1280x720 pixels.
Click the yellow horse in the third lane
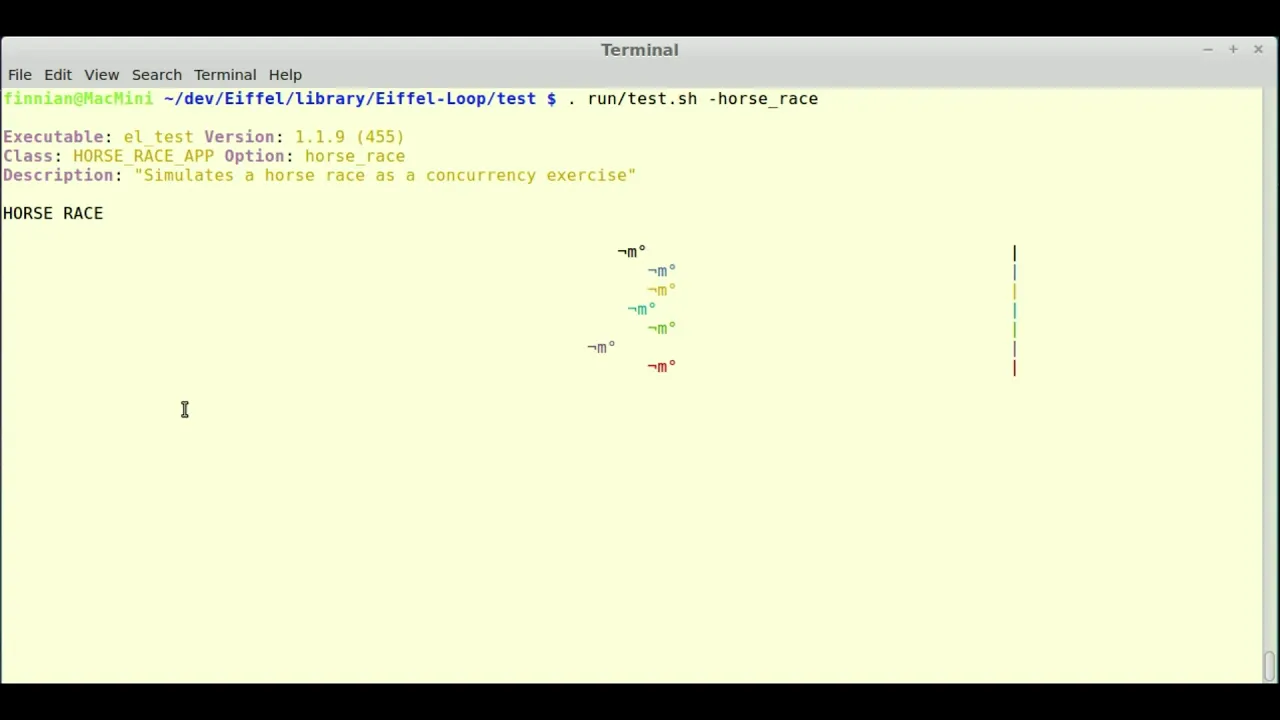coord(662,290)
